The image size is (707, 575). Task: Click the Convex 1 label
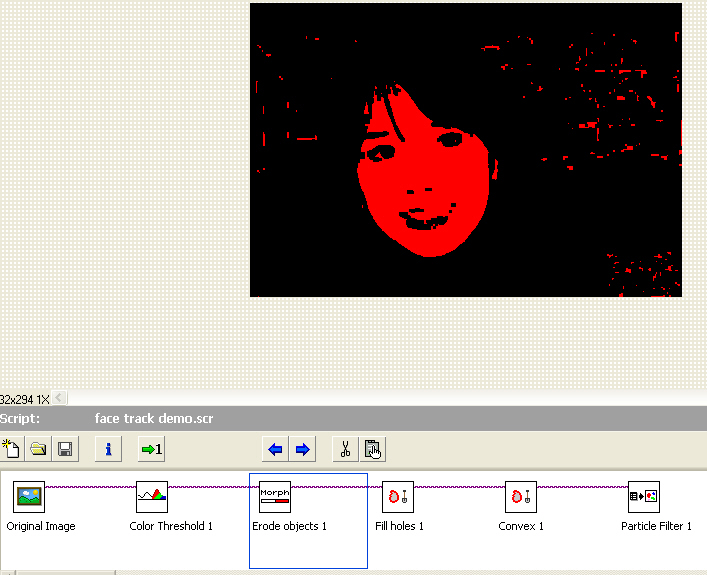[521, 526]
